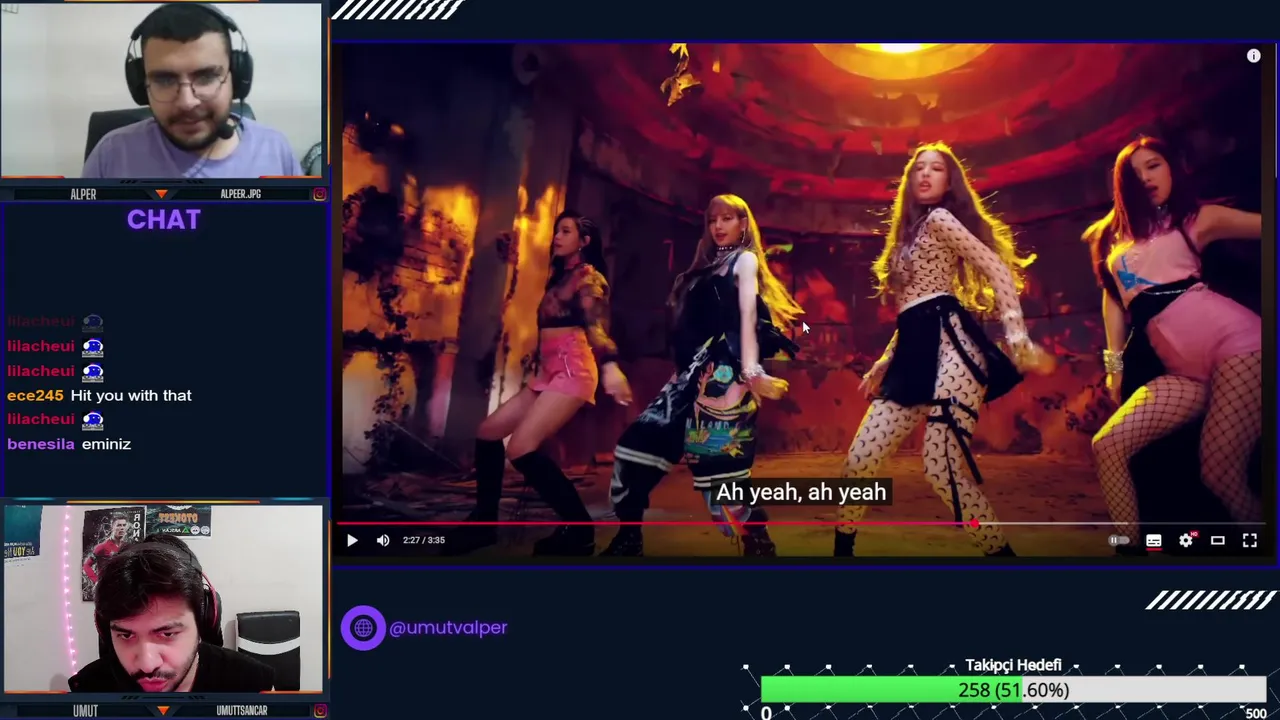Click the "Ah yeah, ah yeah" subtitle text
This screenshot has width=1280, height=720.
click(801, 492)
